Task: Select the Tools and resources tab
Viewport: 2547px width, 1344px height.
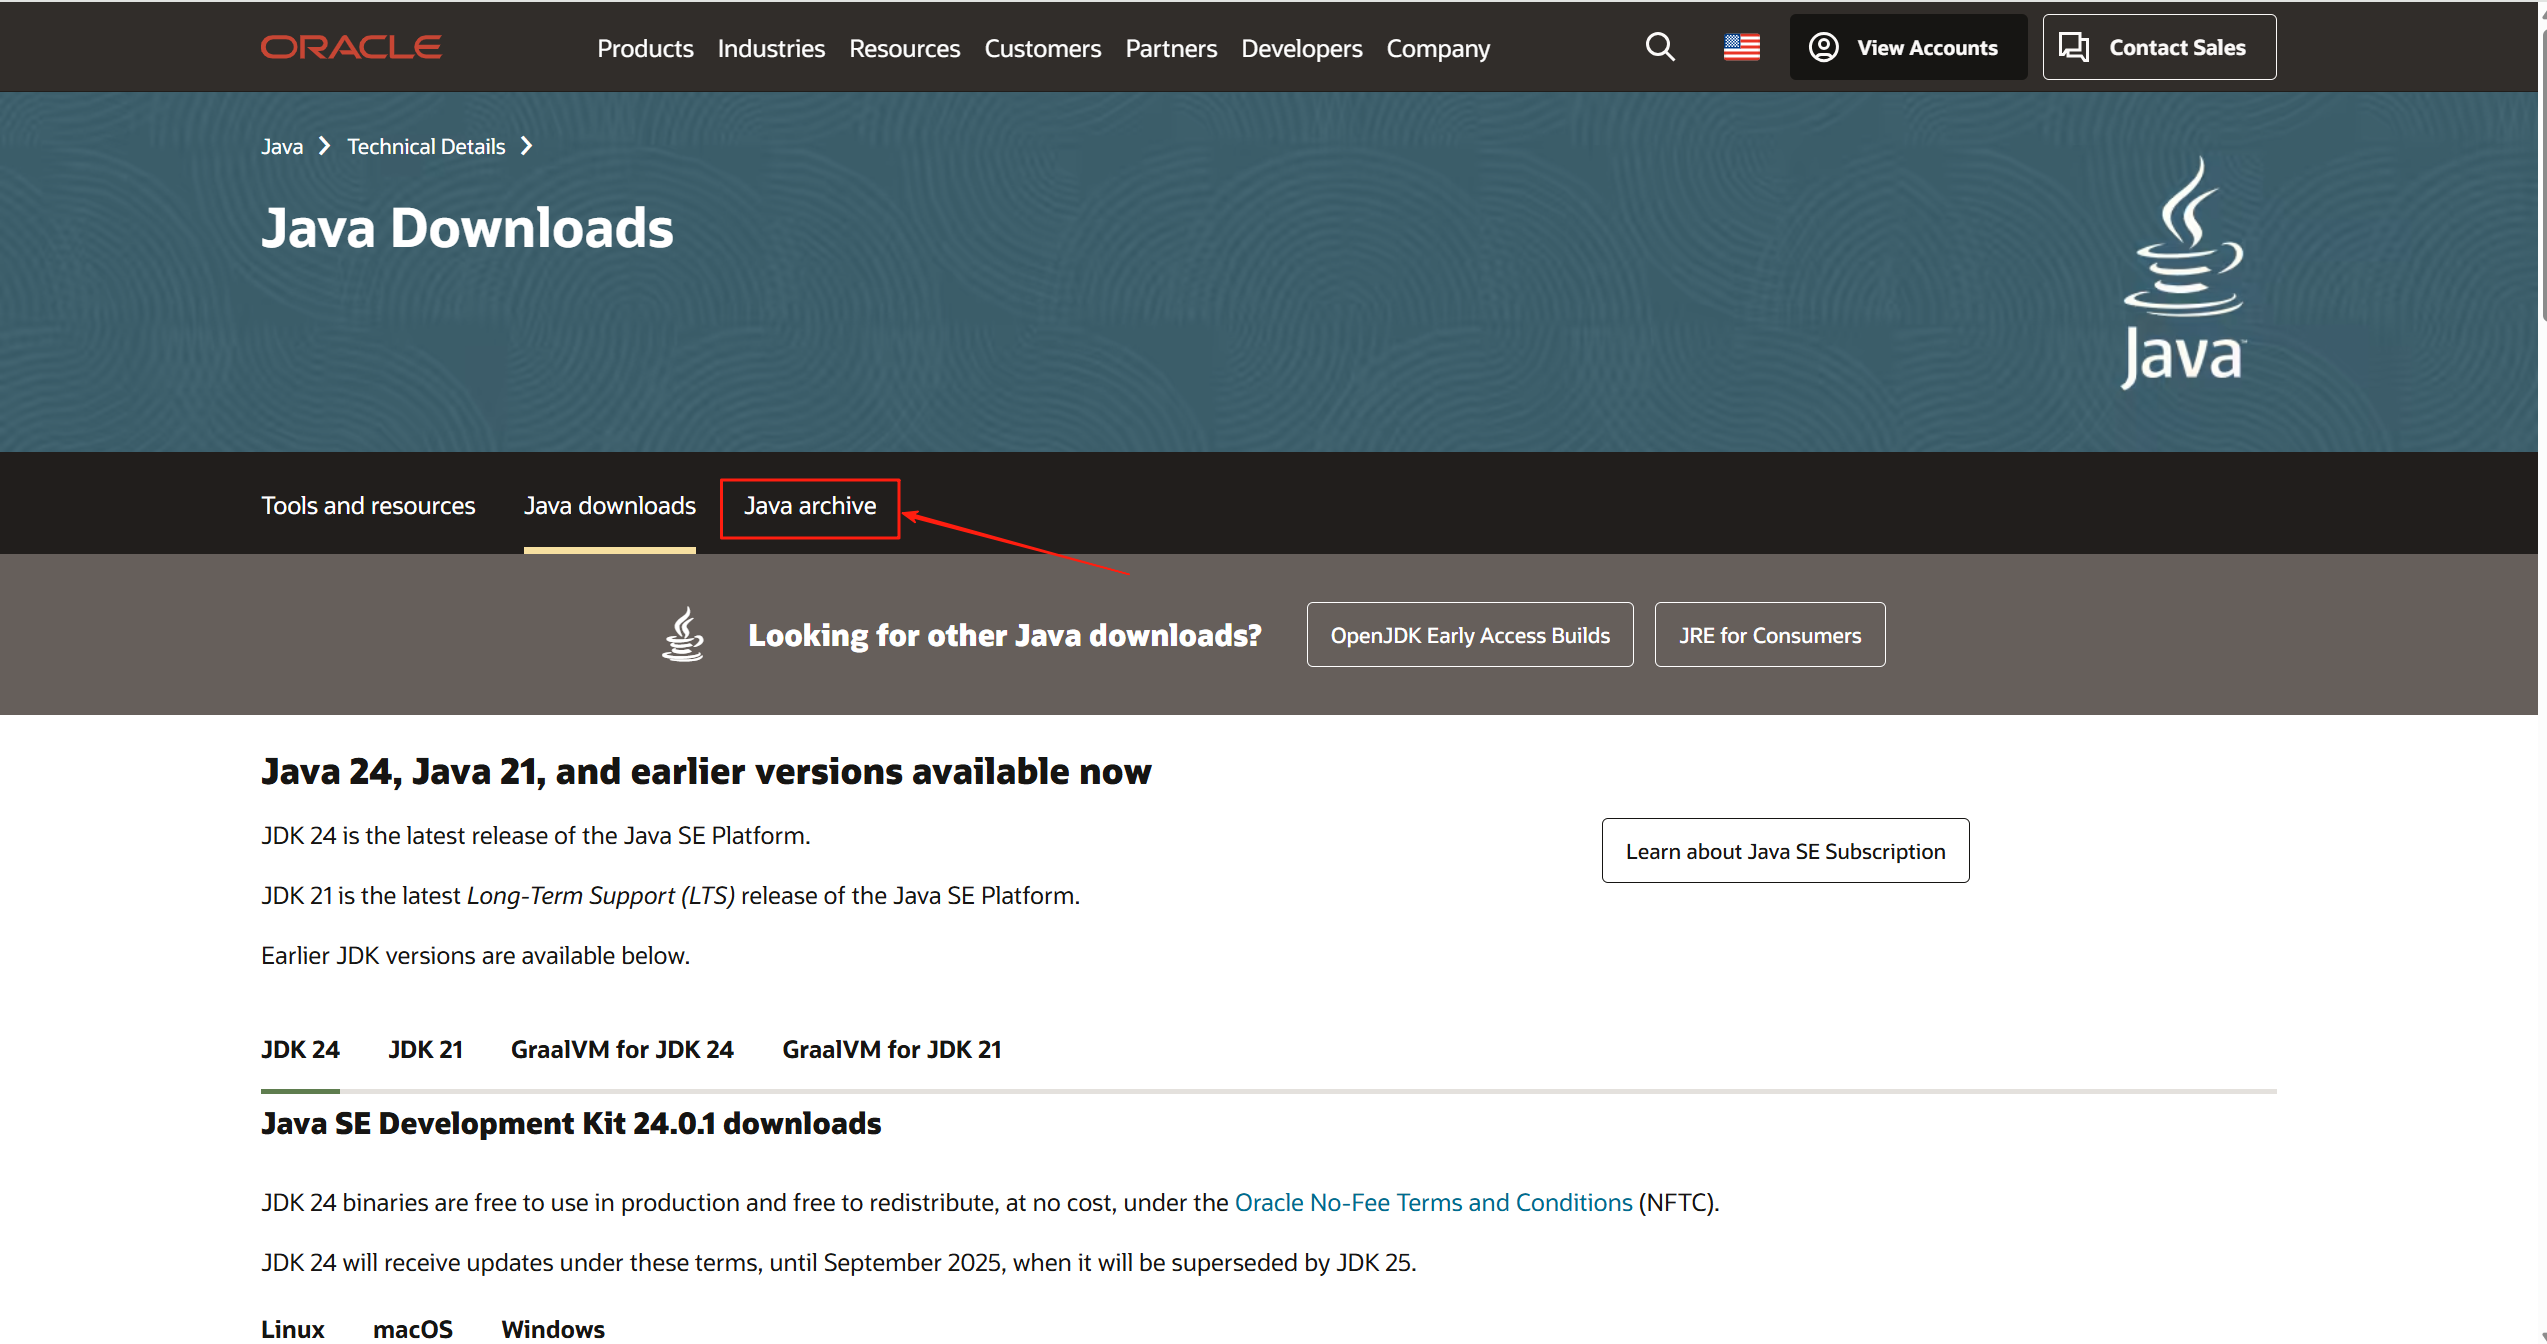Action: (x=368, y=506)
